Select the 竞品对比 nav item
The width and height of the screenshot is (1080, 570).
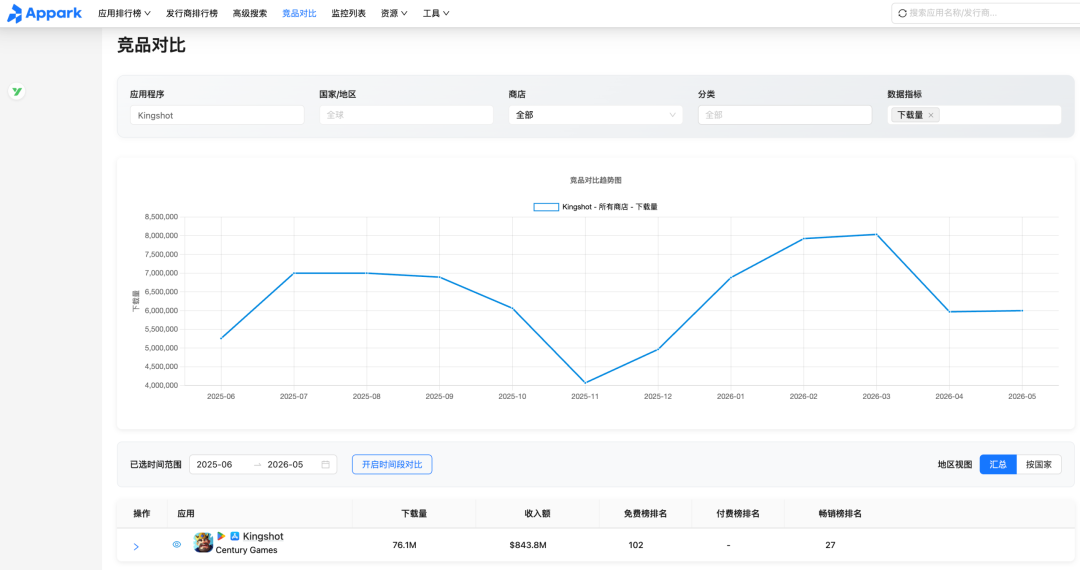tap(299, 13)
